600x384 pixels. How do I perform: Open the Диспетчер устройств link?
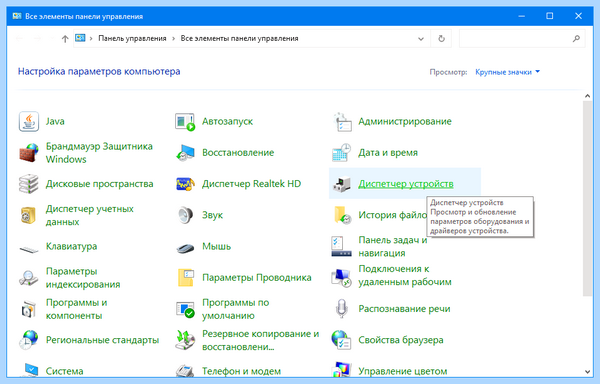[406, 184]
